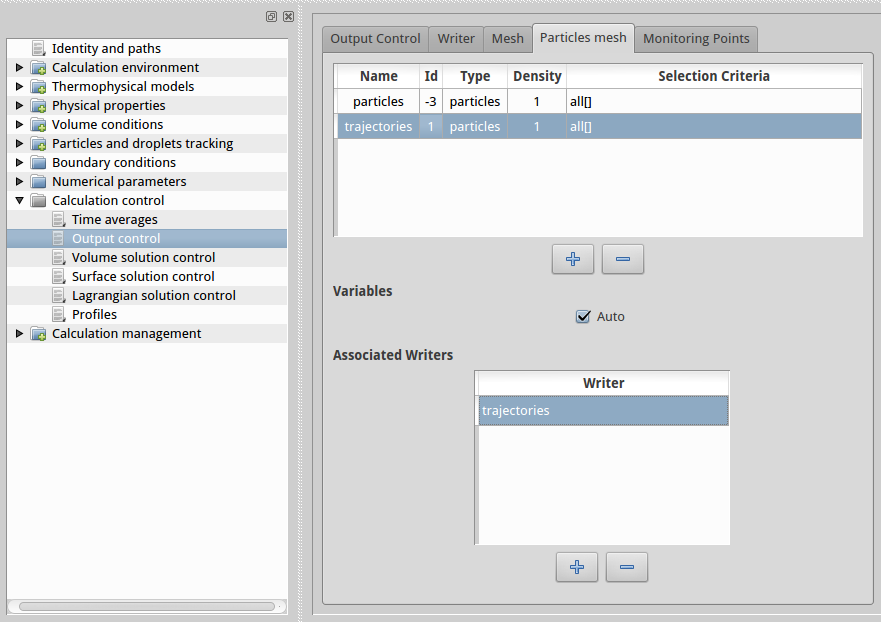This screenshot has height=622, width=881.
Task: Expand the Thermophysical models tree node
Action: pos(19,87)
